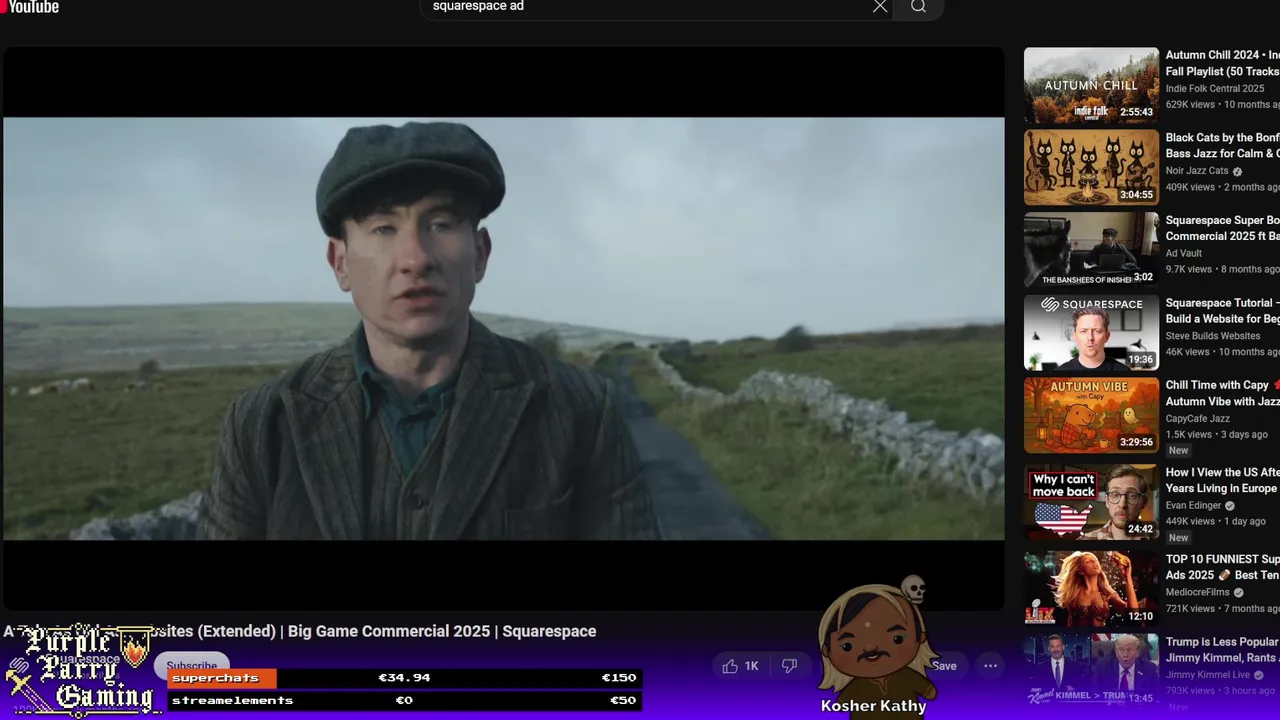
Task: Click the €150 superchats goal amount
Action: [618, 678]
